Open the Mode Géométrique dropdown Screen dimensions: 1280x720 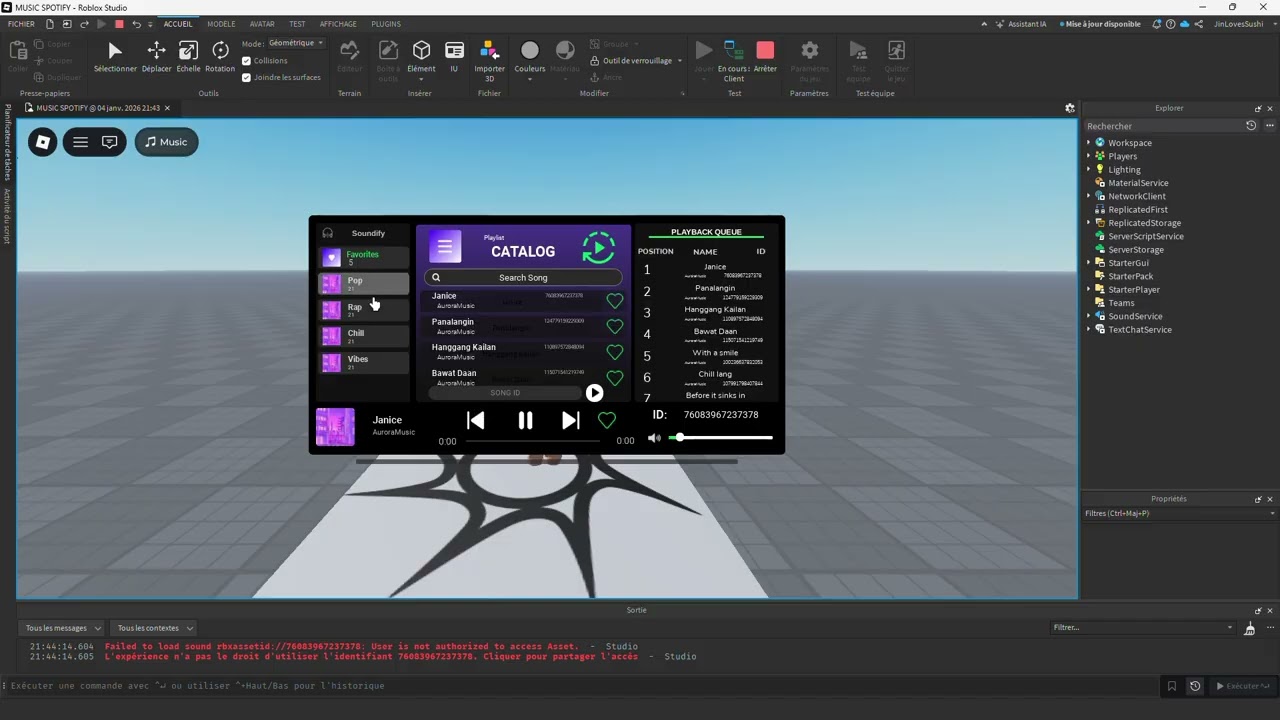point(296,43)
